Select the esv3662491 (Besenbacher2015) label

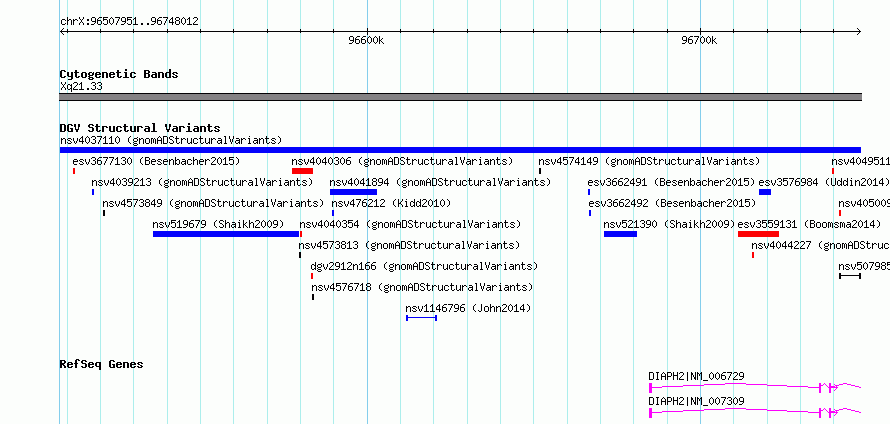pos(671,182)
